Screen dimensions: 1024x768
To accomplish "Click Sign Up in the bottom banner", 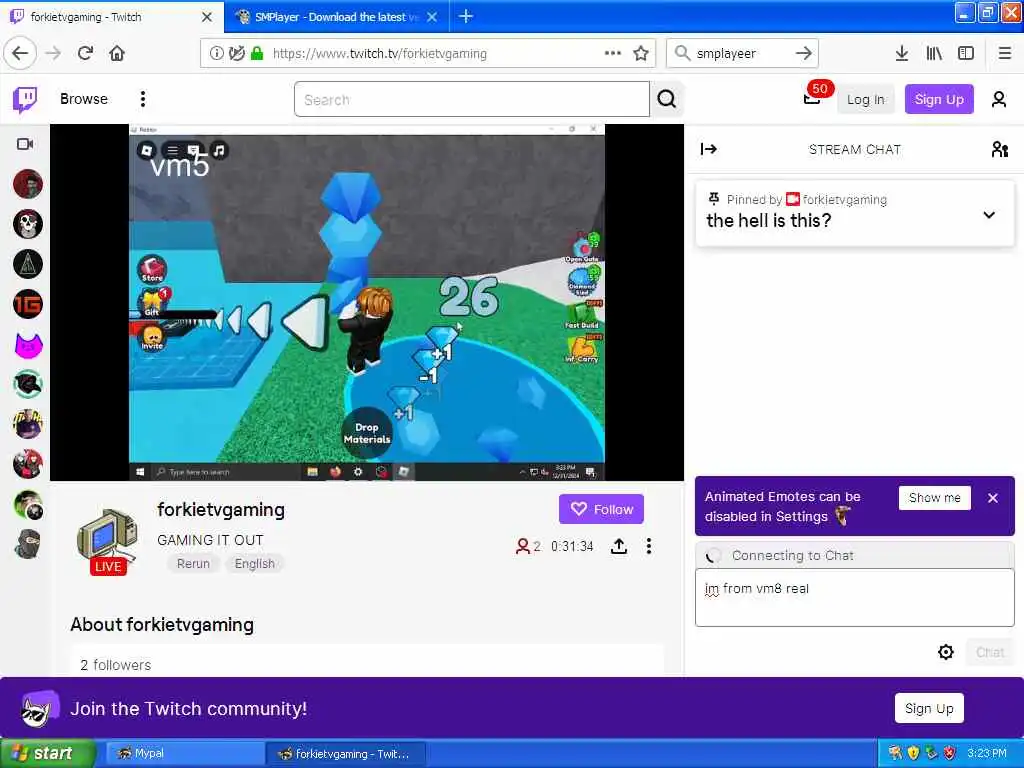I will (x=929, y=709).
